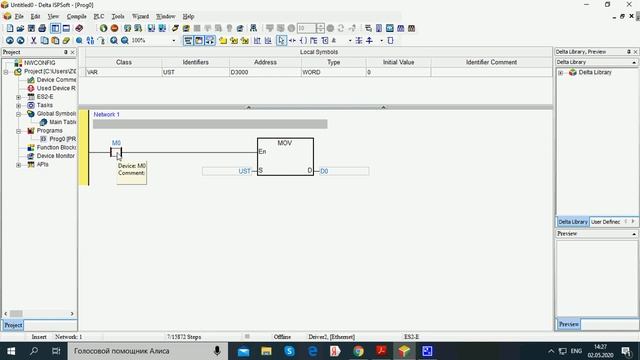The height and width of the screenshot is (360, 640).
Task: Collapse the Global Symbols node
Action: click(18, 114)
